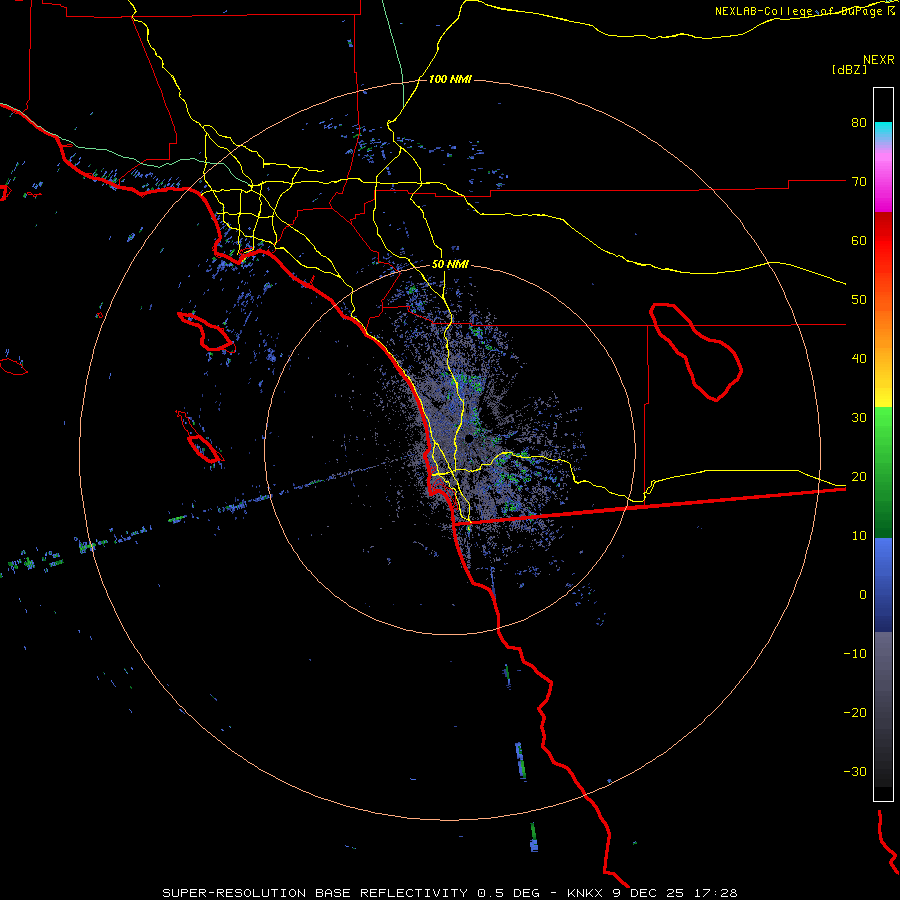Click the 50 value on the dBZ scale
The width and height of the screenshot is (900, 900).
tap(859, 300)
